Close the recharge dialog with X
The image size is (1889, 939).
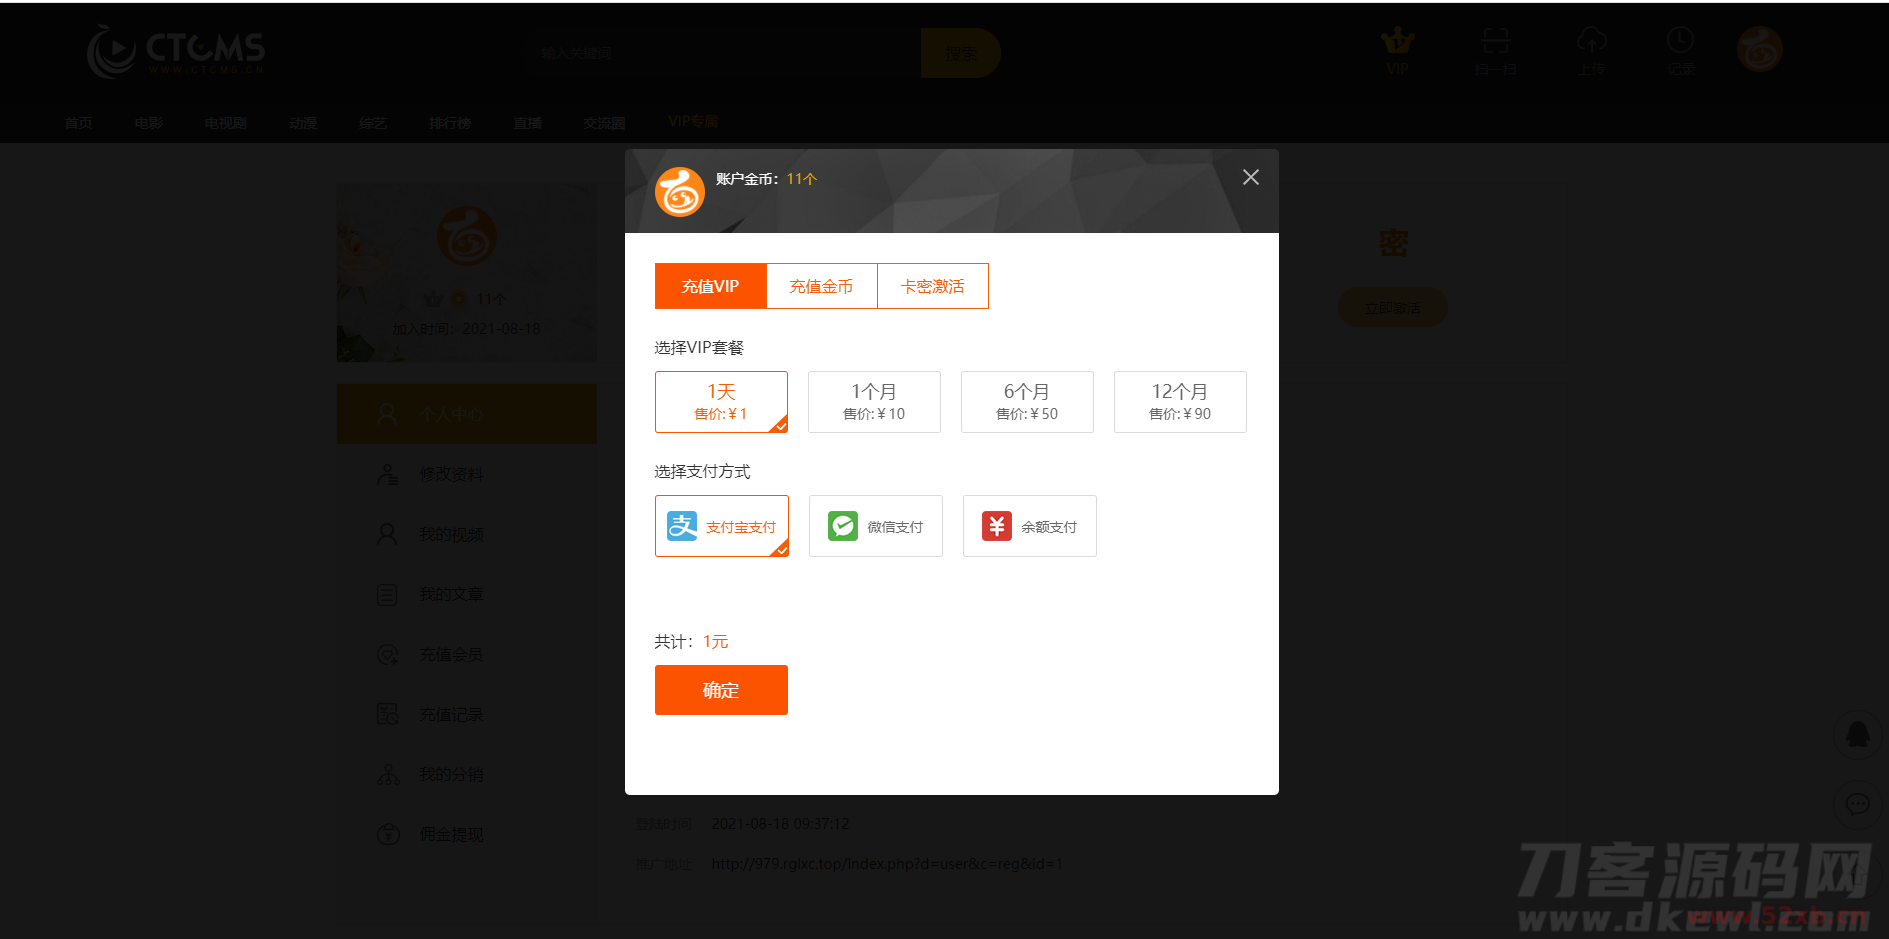(x=1250, y=178)
